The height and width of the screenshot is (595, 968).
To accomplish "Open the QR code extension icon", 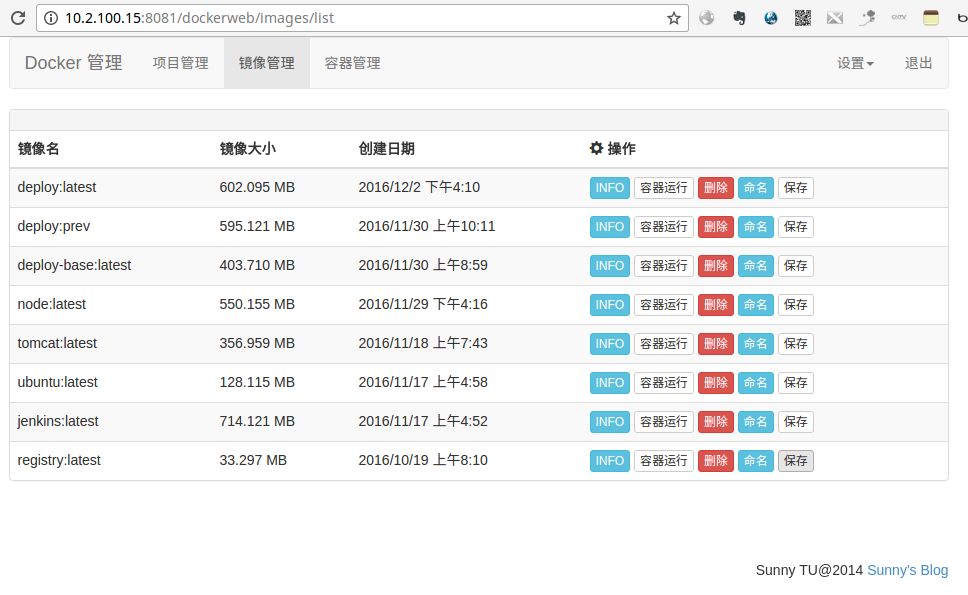I will [x=803, y=18].
